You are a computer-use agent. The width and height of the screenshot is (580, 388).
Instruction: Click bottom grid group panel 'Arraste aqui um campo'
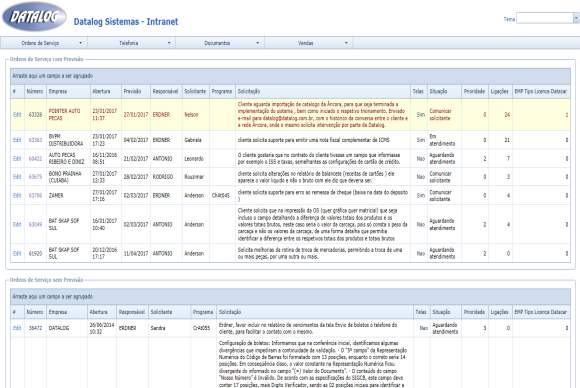pos(290,297)
